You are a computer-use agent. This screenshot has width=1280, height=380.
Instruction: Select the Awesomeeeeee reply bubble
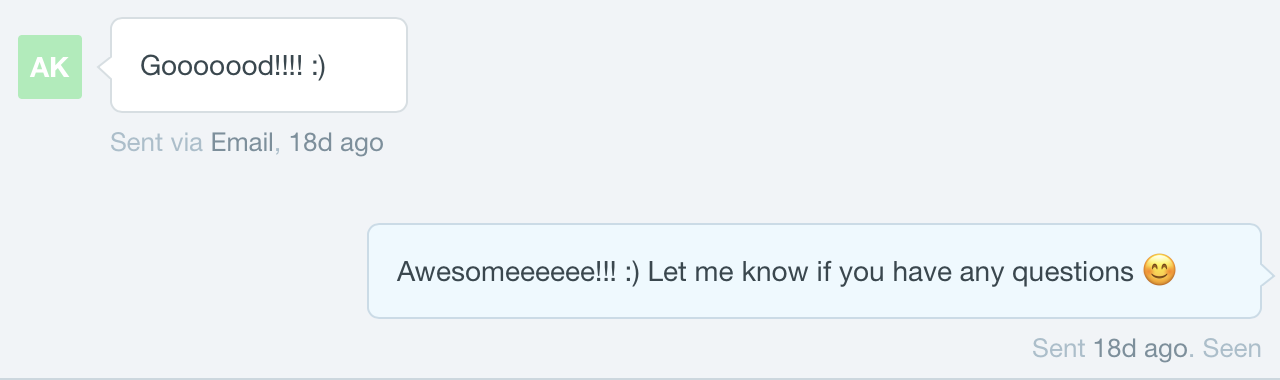(815, 271)
